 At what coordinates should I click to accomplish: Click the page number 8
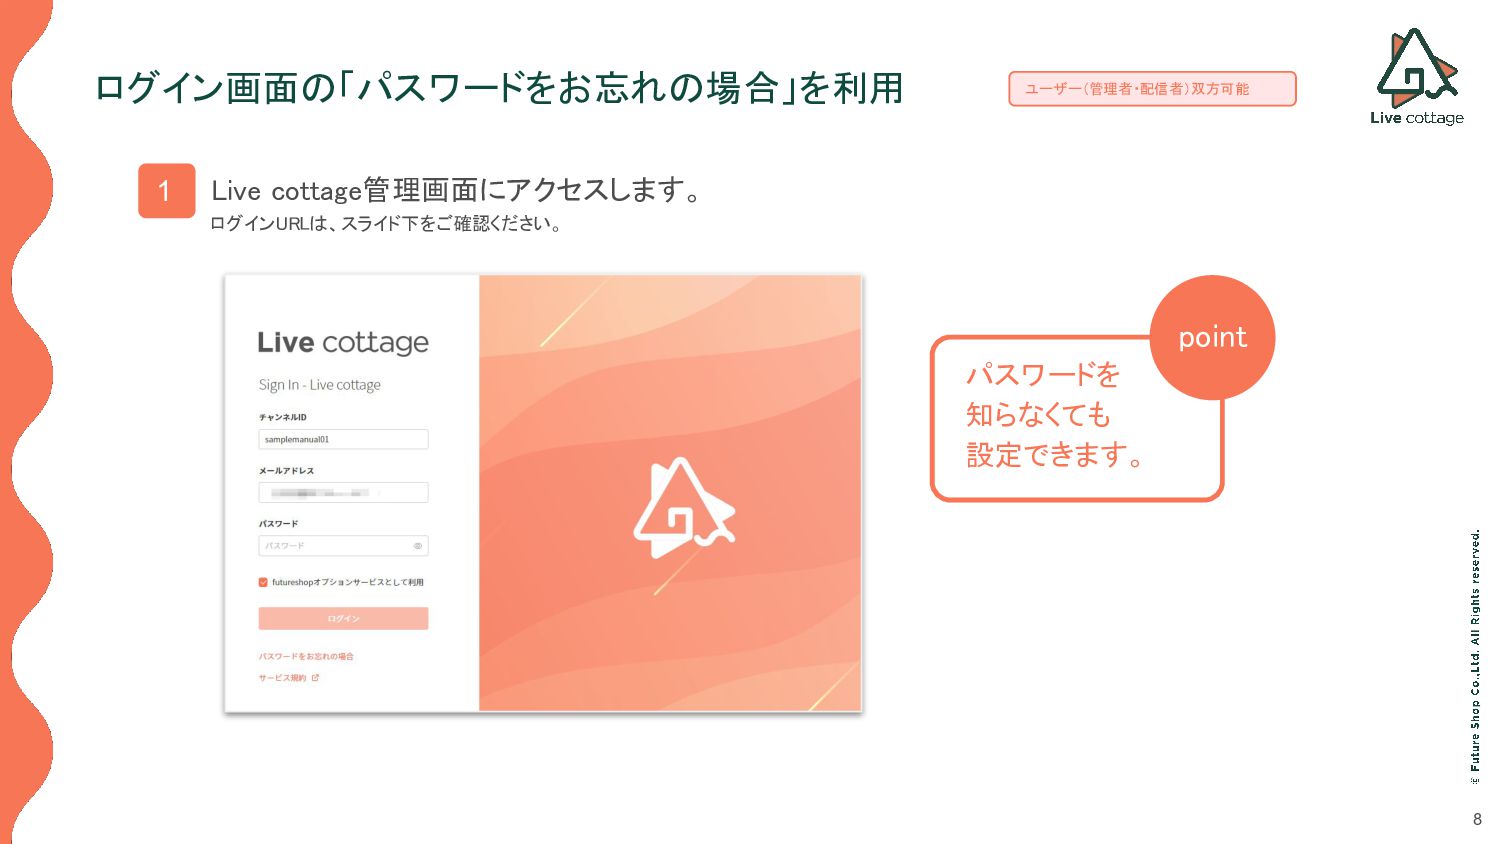1477,819
